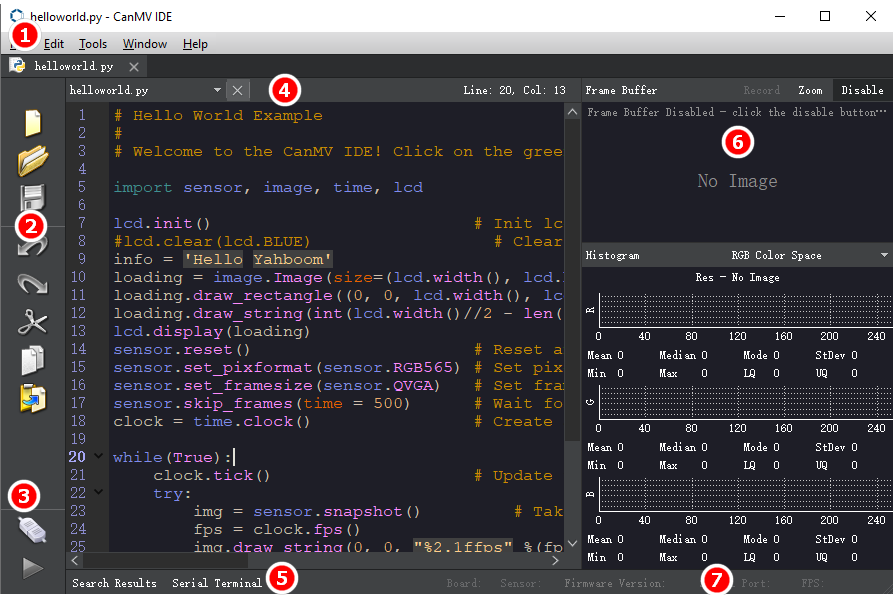Screen dimensions: 893x595
Task: Cut selection with the scissors icon
Action: (33, 322)
